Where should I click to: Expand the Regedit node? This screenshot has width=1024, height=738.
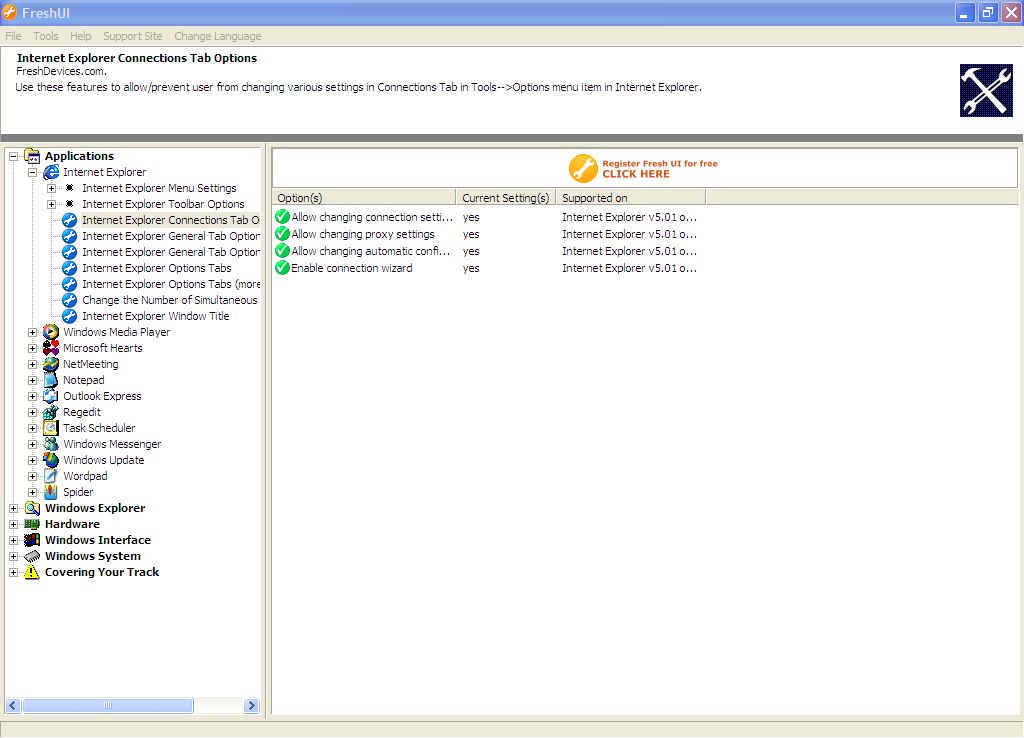32,412
